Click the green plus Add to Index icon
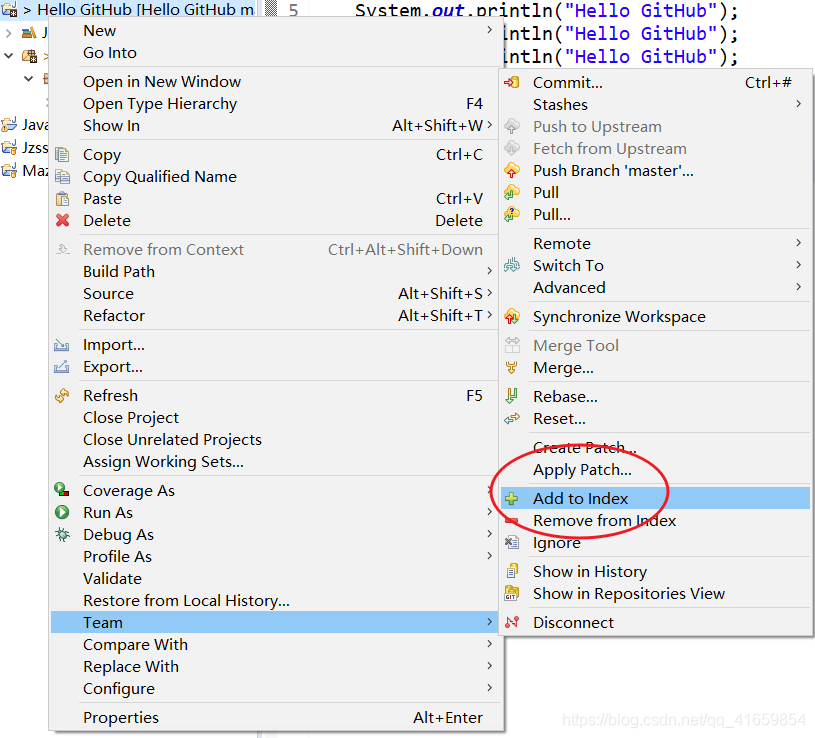Image resolution: width=815 pixels, height=738 pixels. click(x=512, y=498)
